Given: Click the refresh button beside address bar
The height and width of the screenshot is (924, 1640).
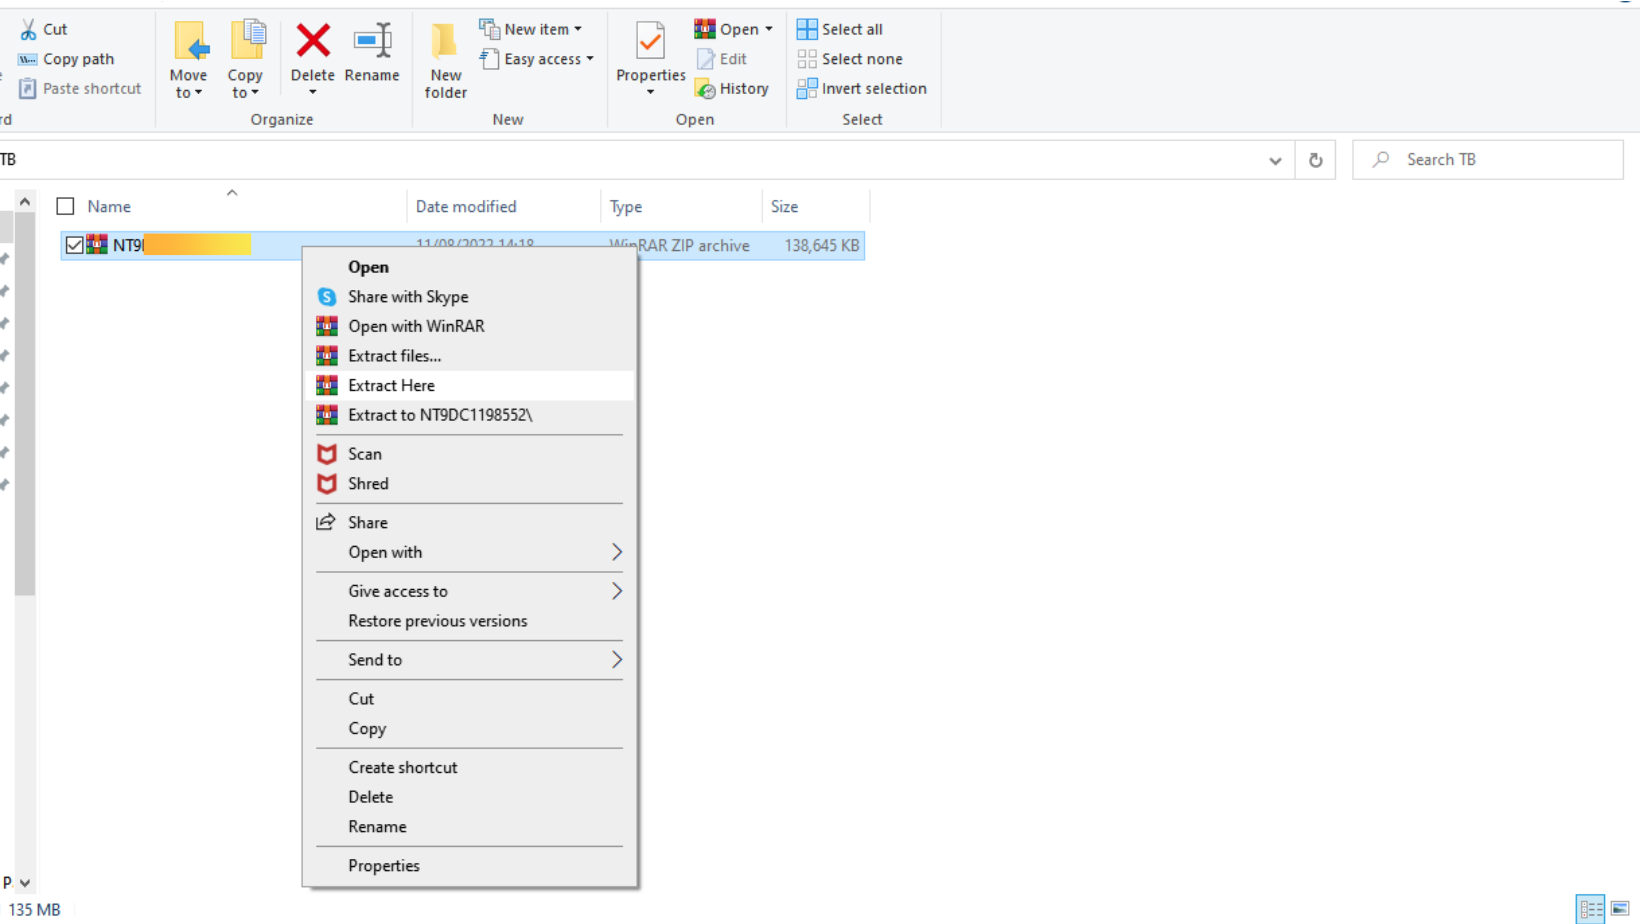Looking at the screenshot, I should point(1315,160).
